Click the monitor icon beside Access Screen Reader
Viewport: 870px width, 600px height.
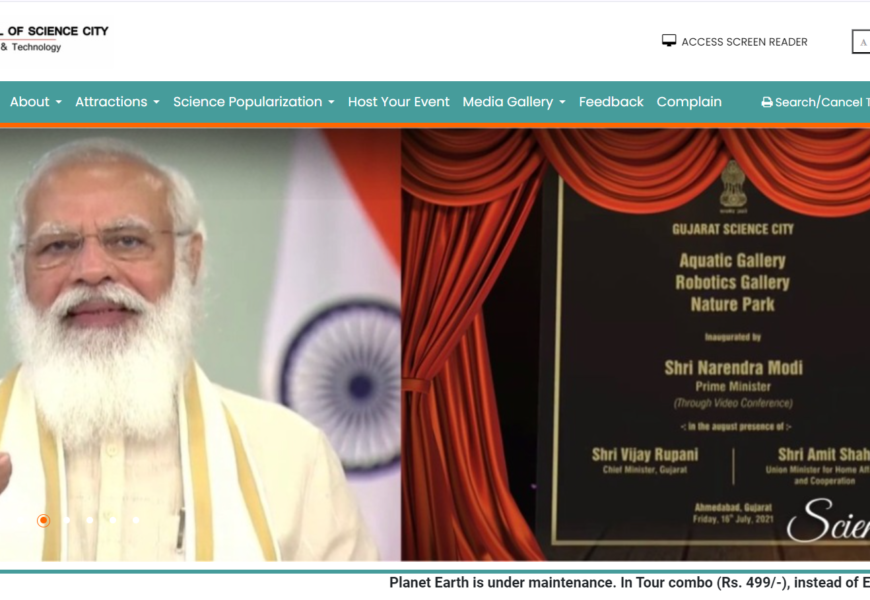click(669, 41)
